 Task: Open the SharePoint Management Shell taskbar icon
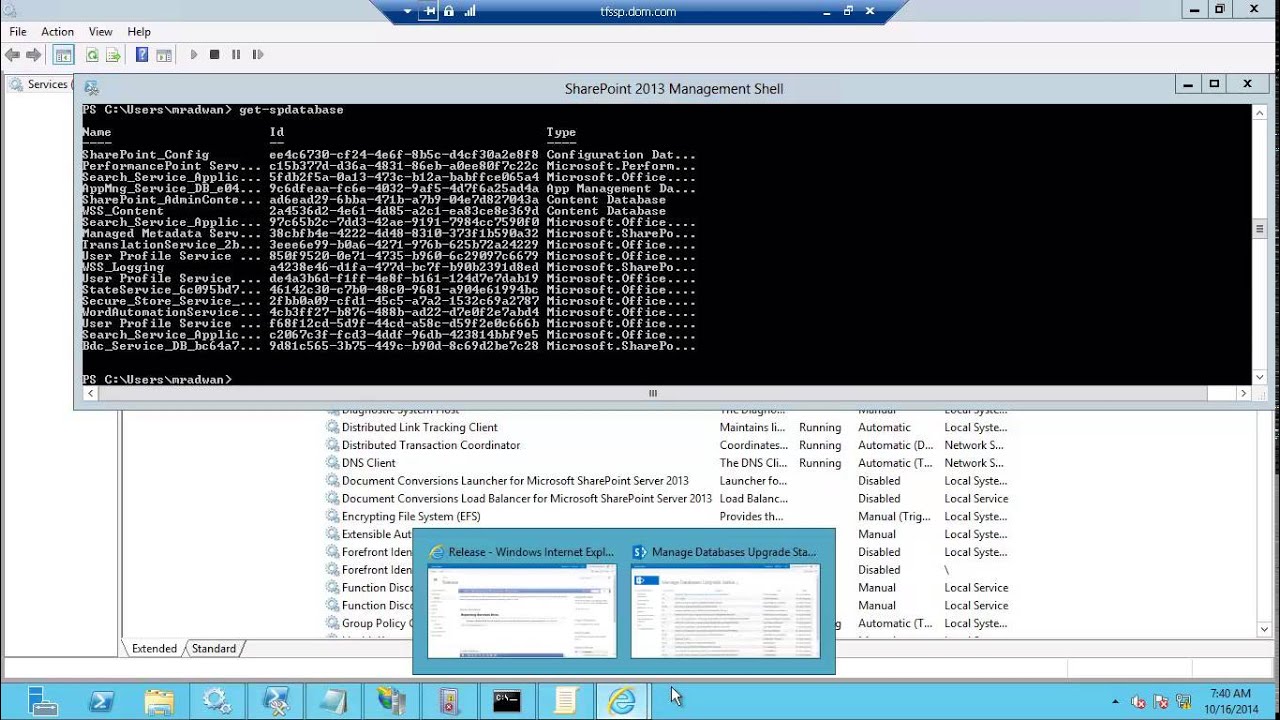click(x=275, y=701)
